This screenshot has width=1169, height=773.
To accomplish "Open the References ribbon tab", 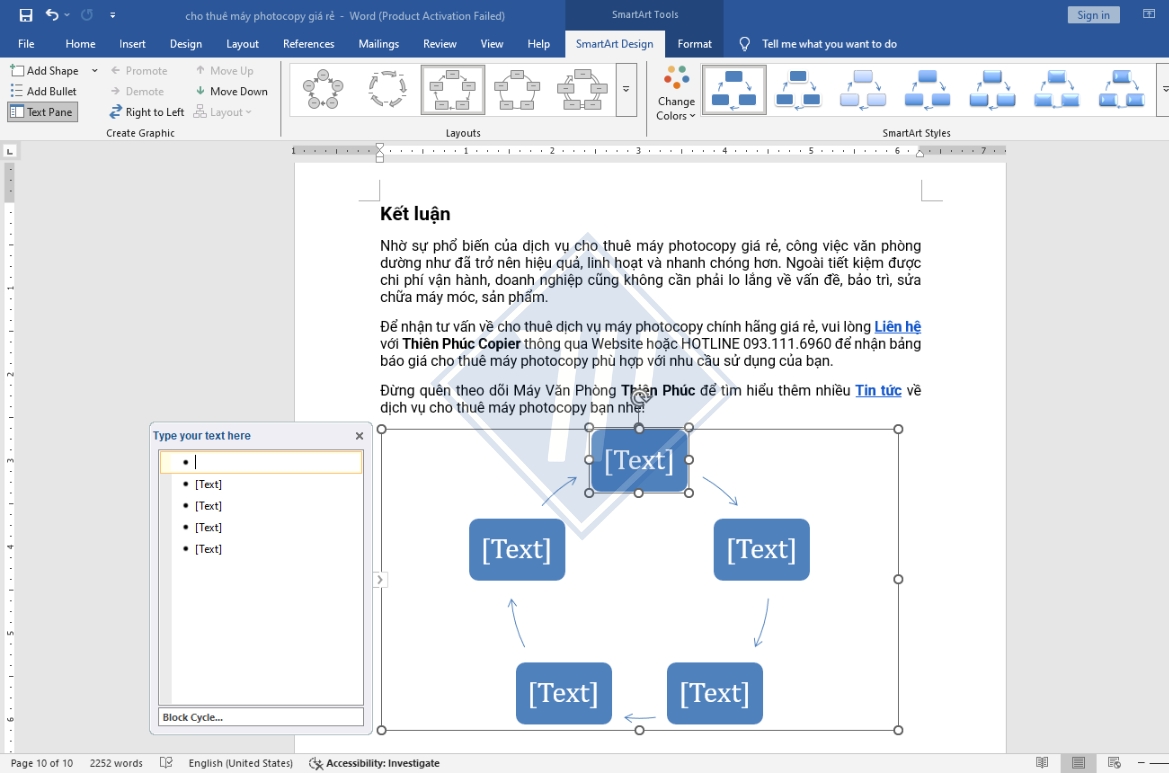I will point(308,44).
